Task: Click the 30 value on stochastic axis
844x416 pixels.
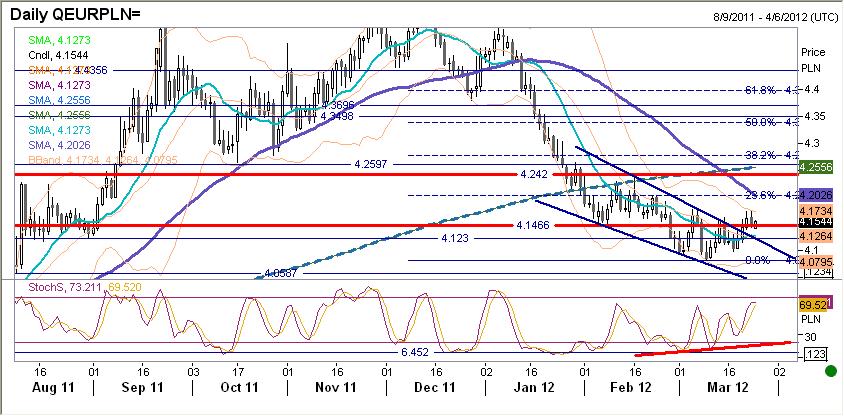Action: coord(810,336)
